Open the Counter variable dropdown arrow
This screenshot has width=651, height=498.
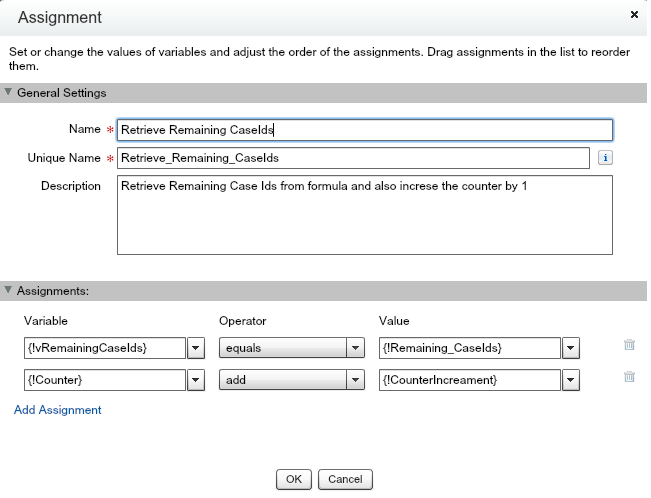point(196,380)
